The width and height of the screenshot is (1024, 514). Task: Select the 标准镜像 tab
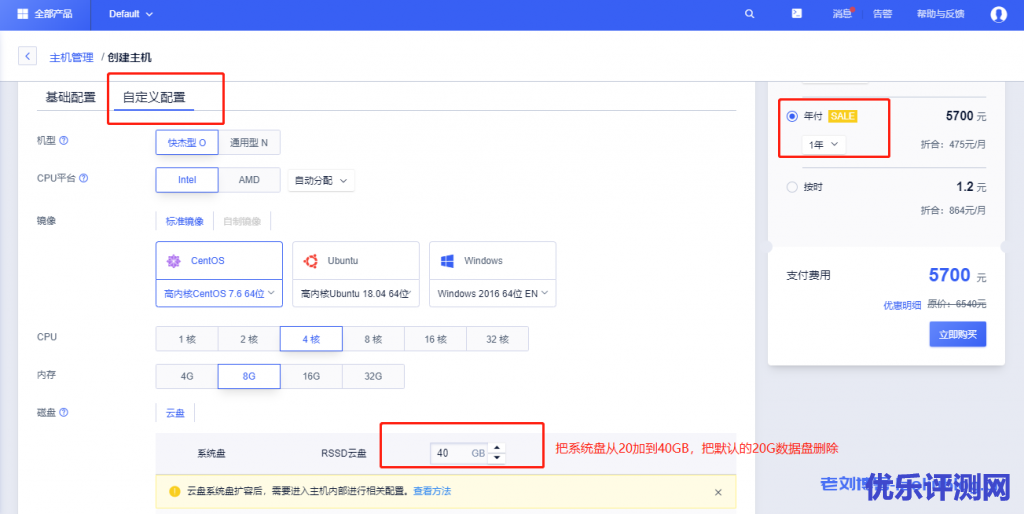pos(185,221)
